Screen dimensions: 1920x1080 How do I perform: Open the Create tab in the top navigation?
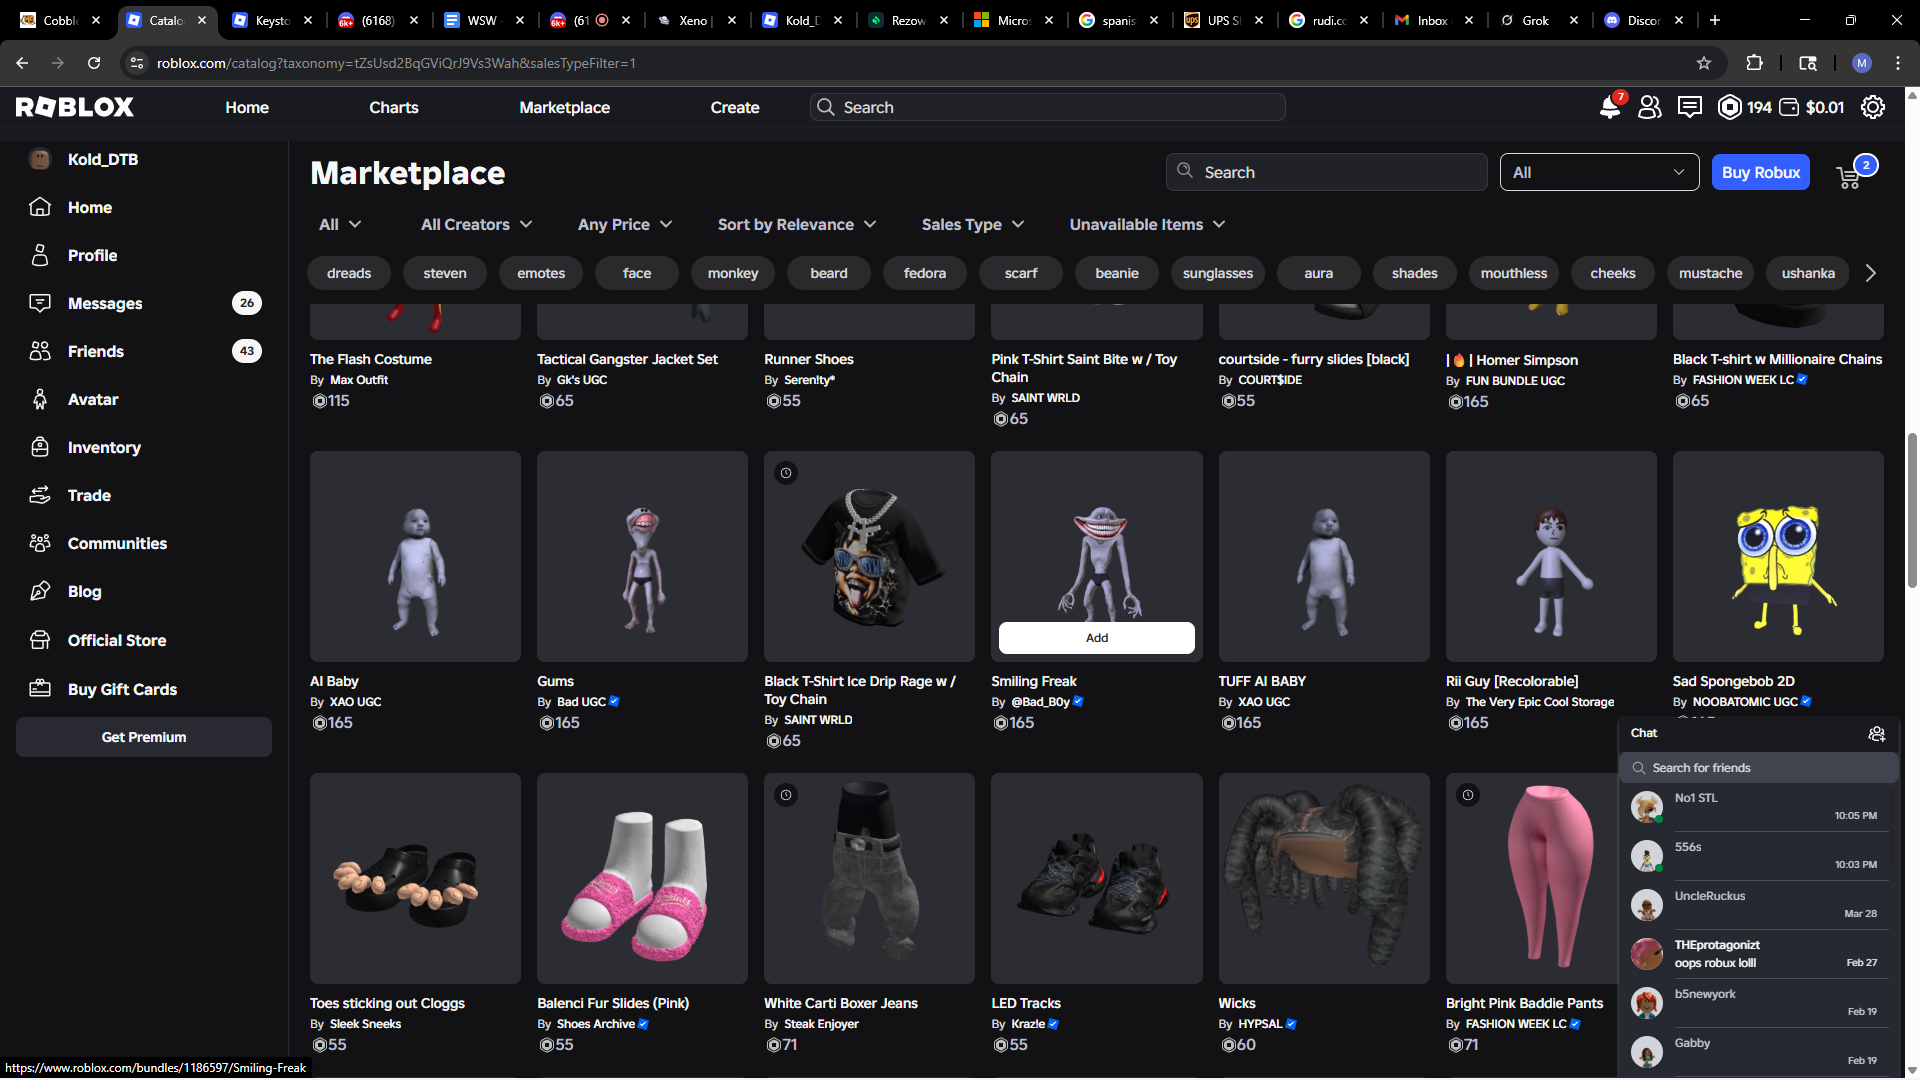coord(735,107)
